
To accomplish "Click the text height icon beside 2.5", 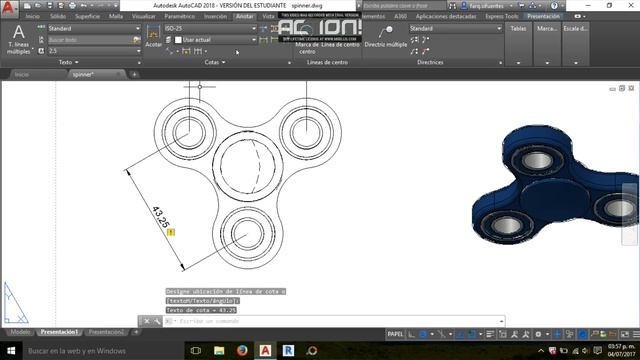I will 41,51.
